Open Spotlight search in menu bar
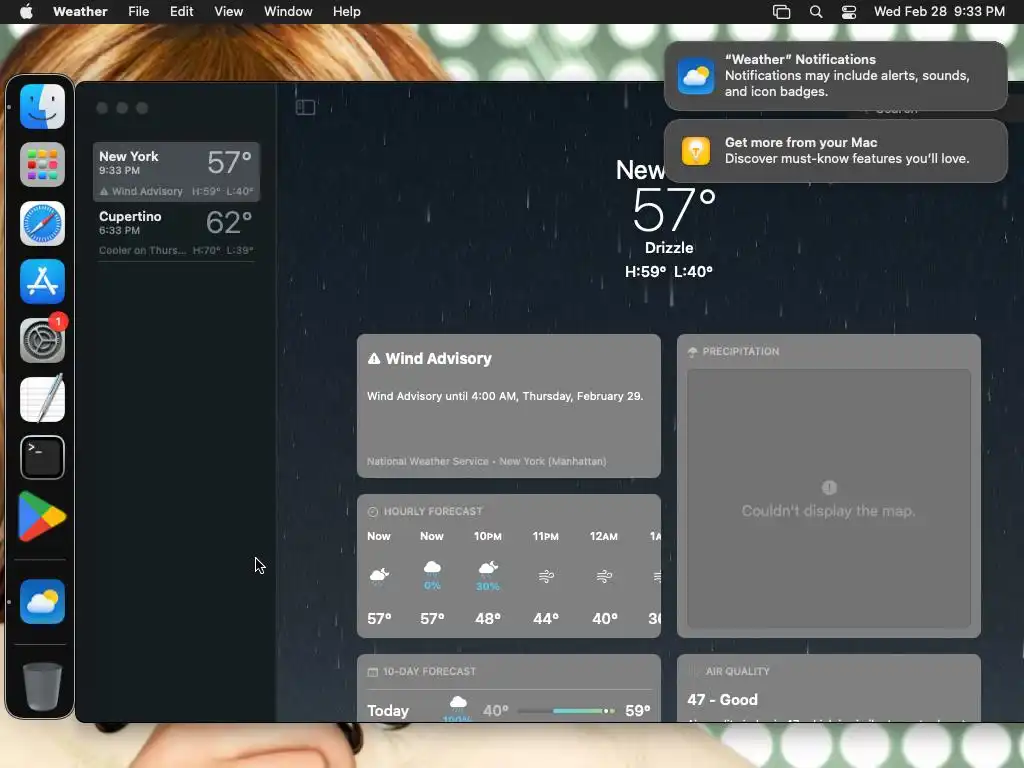 (816, 12)
